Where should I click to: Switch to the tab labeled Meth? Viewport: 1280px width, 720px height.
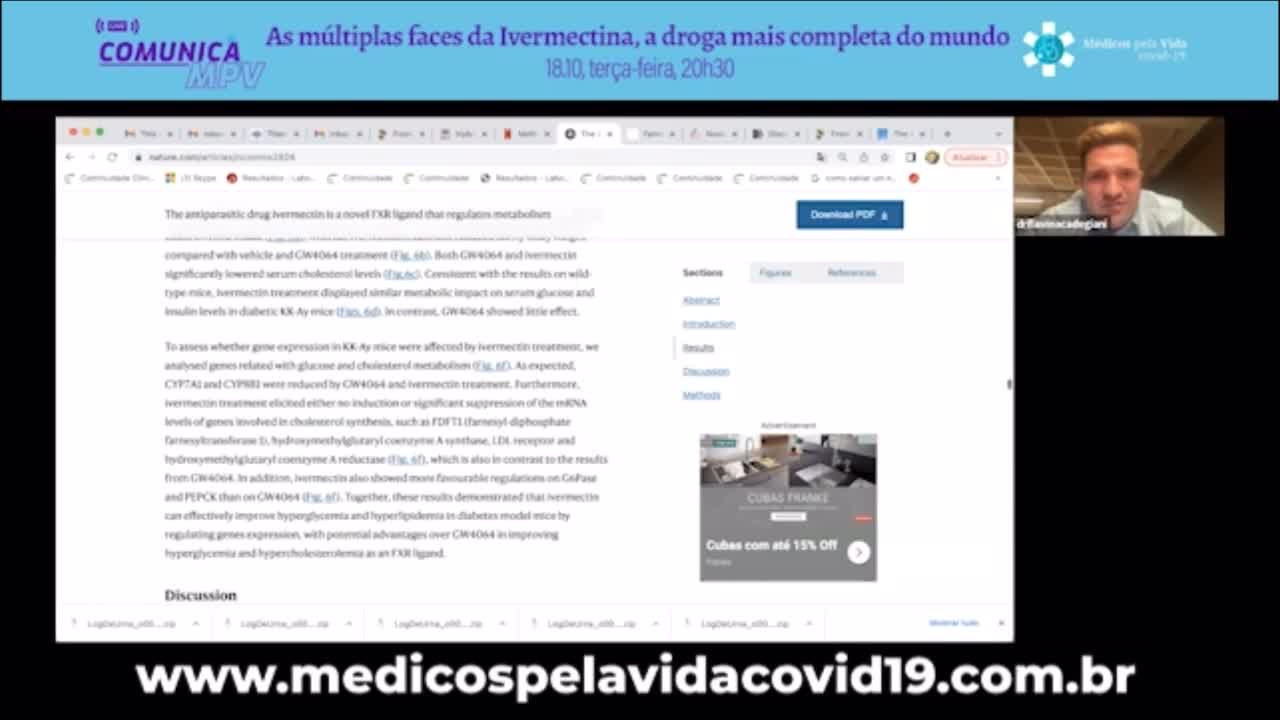(525, 133)
